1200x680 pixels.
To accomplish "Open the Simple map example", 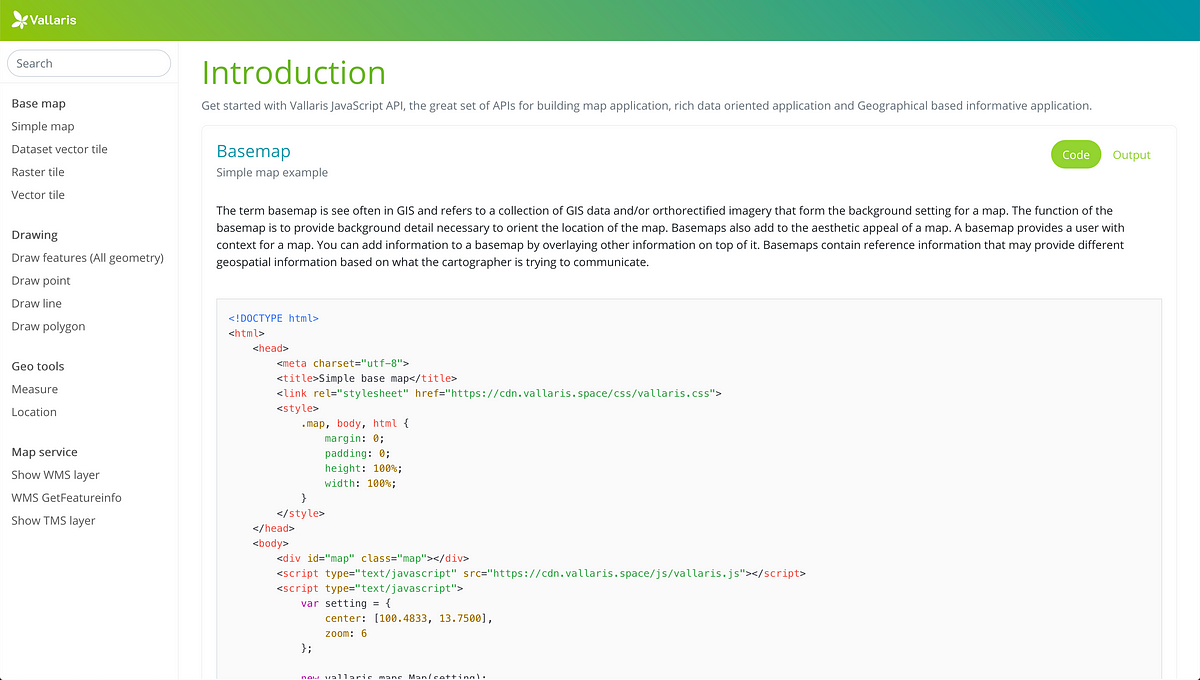I will [x=43, y=127].
